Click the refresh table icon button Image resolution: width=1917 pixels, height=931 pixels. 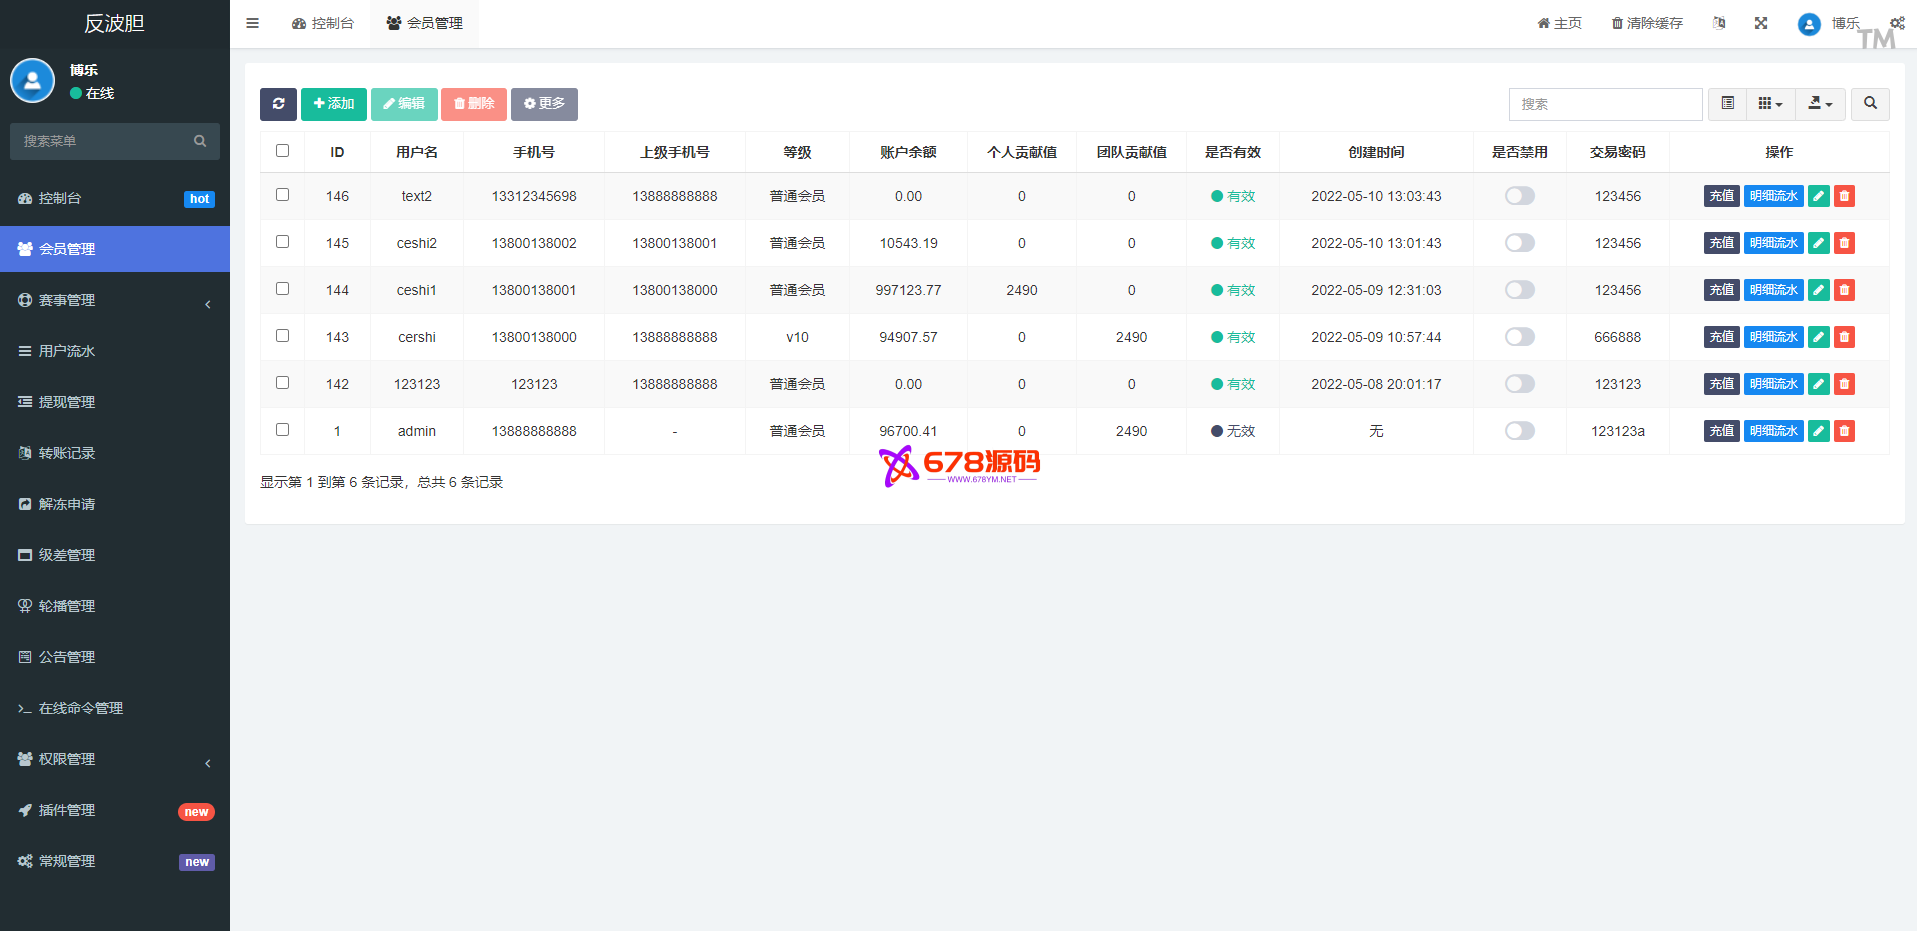[278, 104]
